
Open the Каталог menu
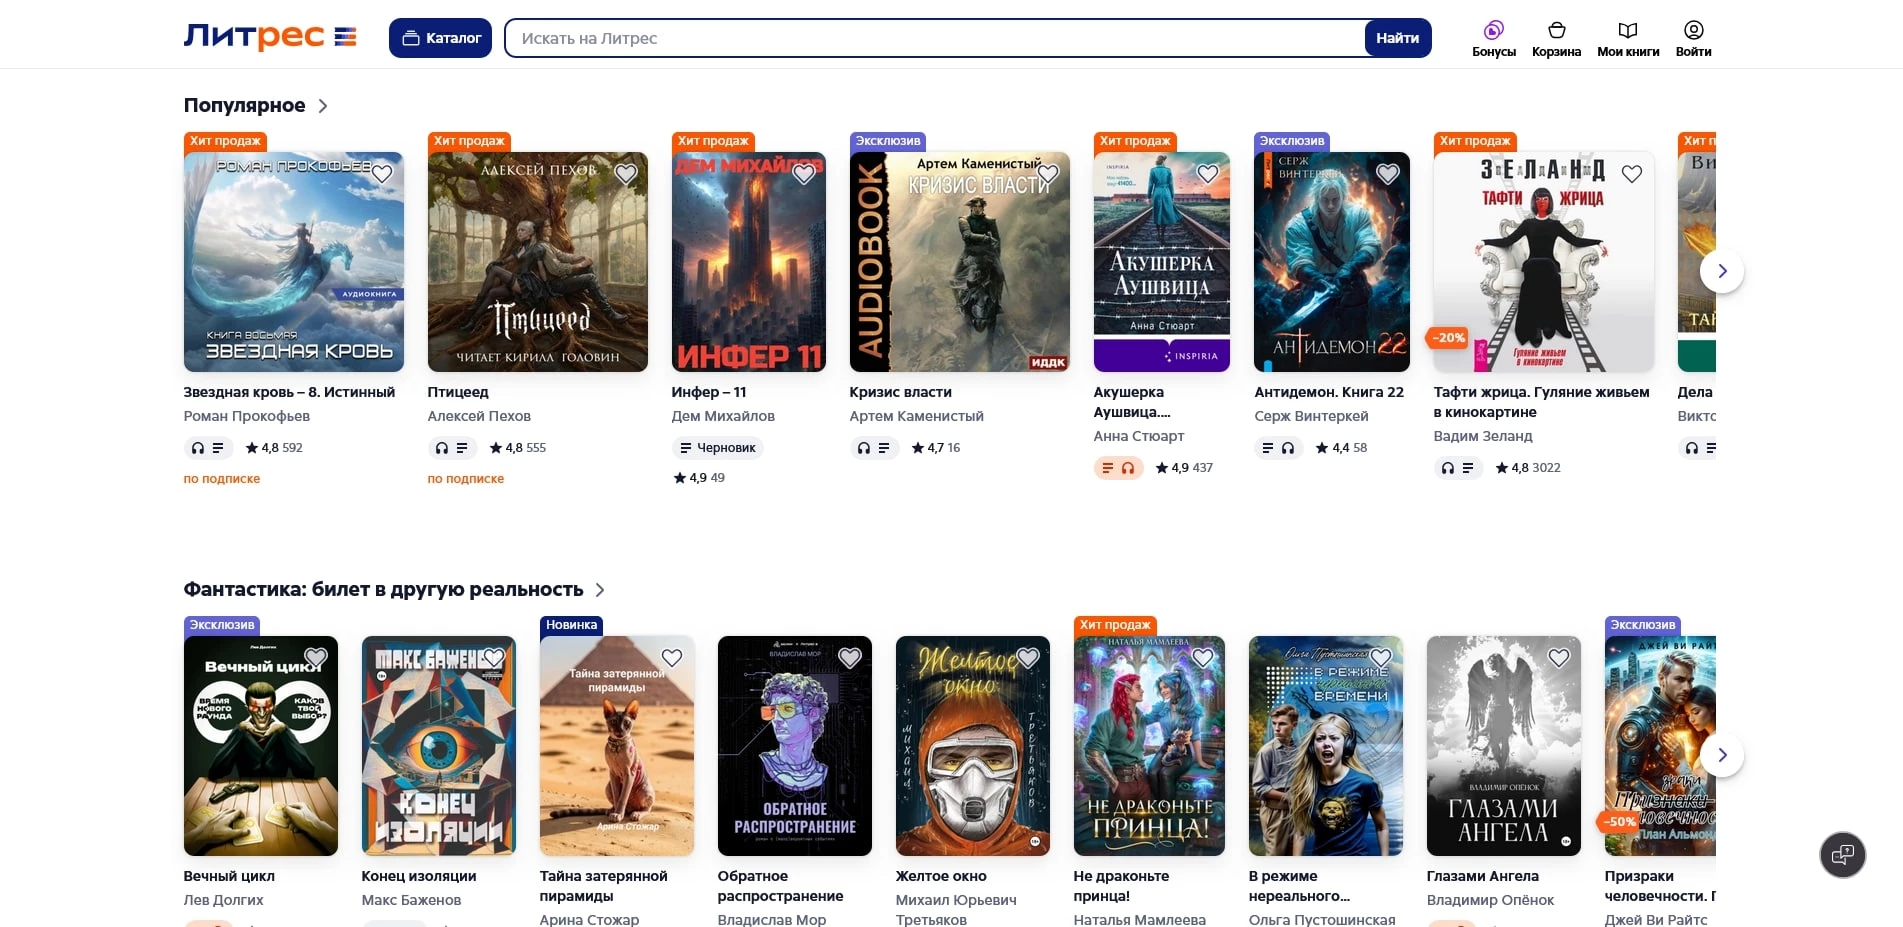tap(440, 38)
